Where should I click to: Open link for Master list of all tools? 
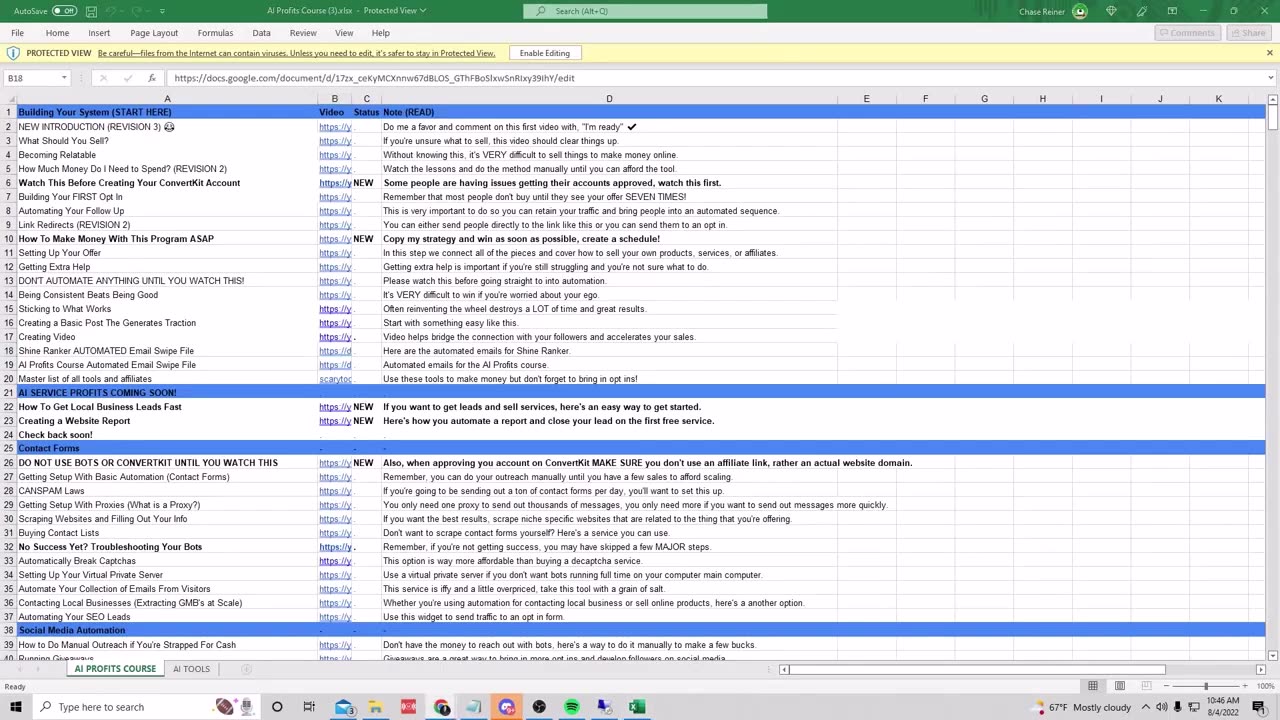point(335,379)
